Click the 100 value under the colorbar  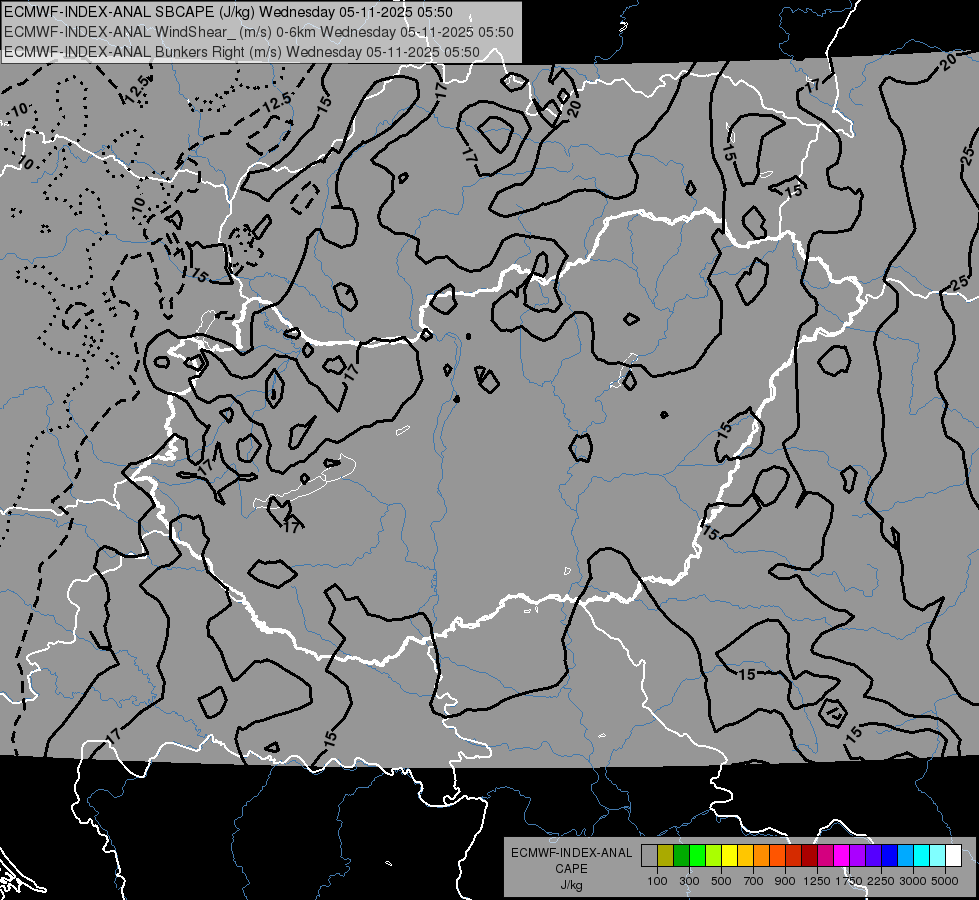(657, 881)
